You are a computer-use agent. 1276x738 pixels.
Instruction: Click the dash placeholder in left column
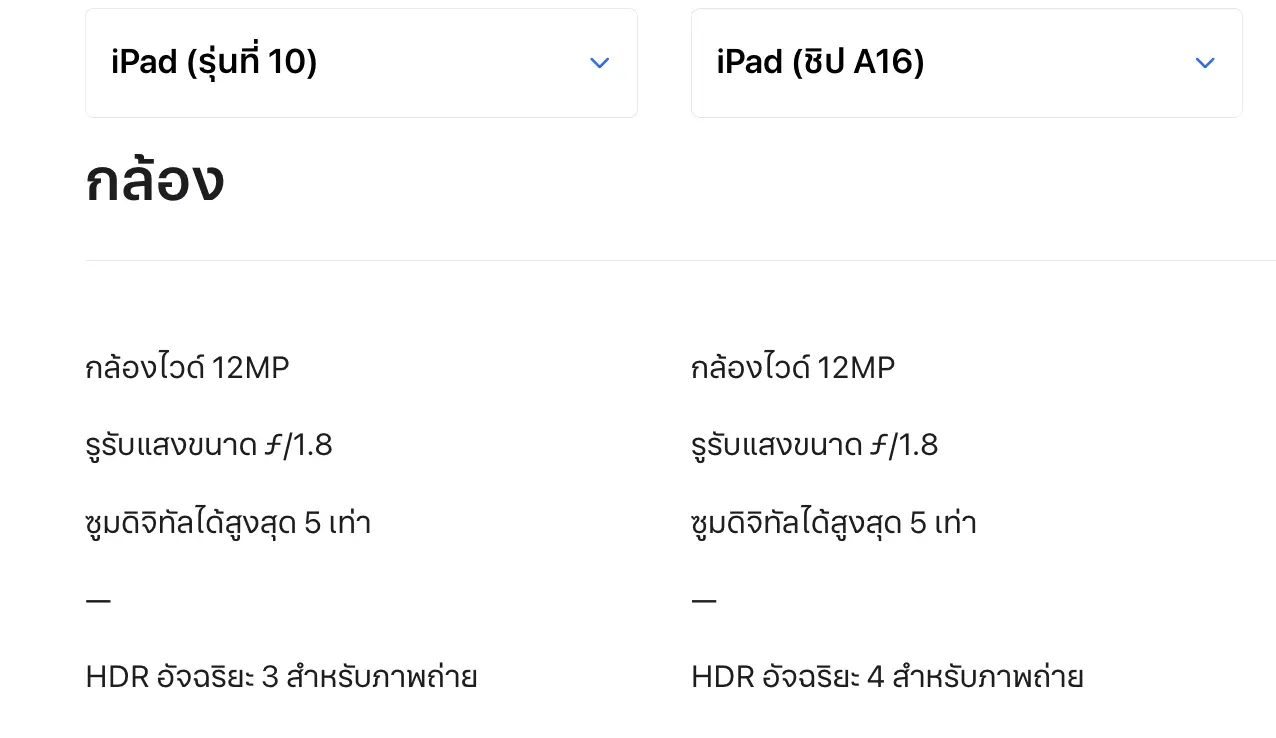[98, 601]
